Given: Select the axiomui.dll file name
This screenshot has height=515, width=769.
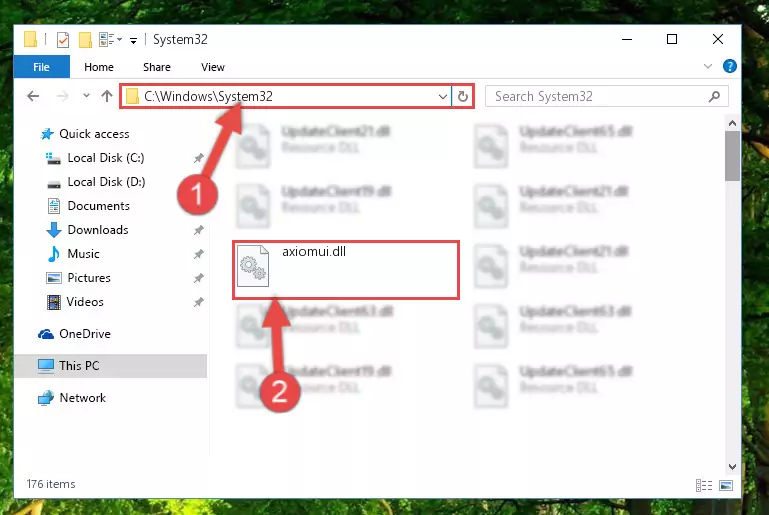Looking at the screenshot, I should [314, 252].
